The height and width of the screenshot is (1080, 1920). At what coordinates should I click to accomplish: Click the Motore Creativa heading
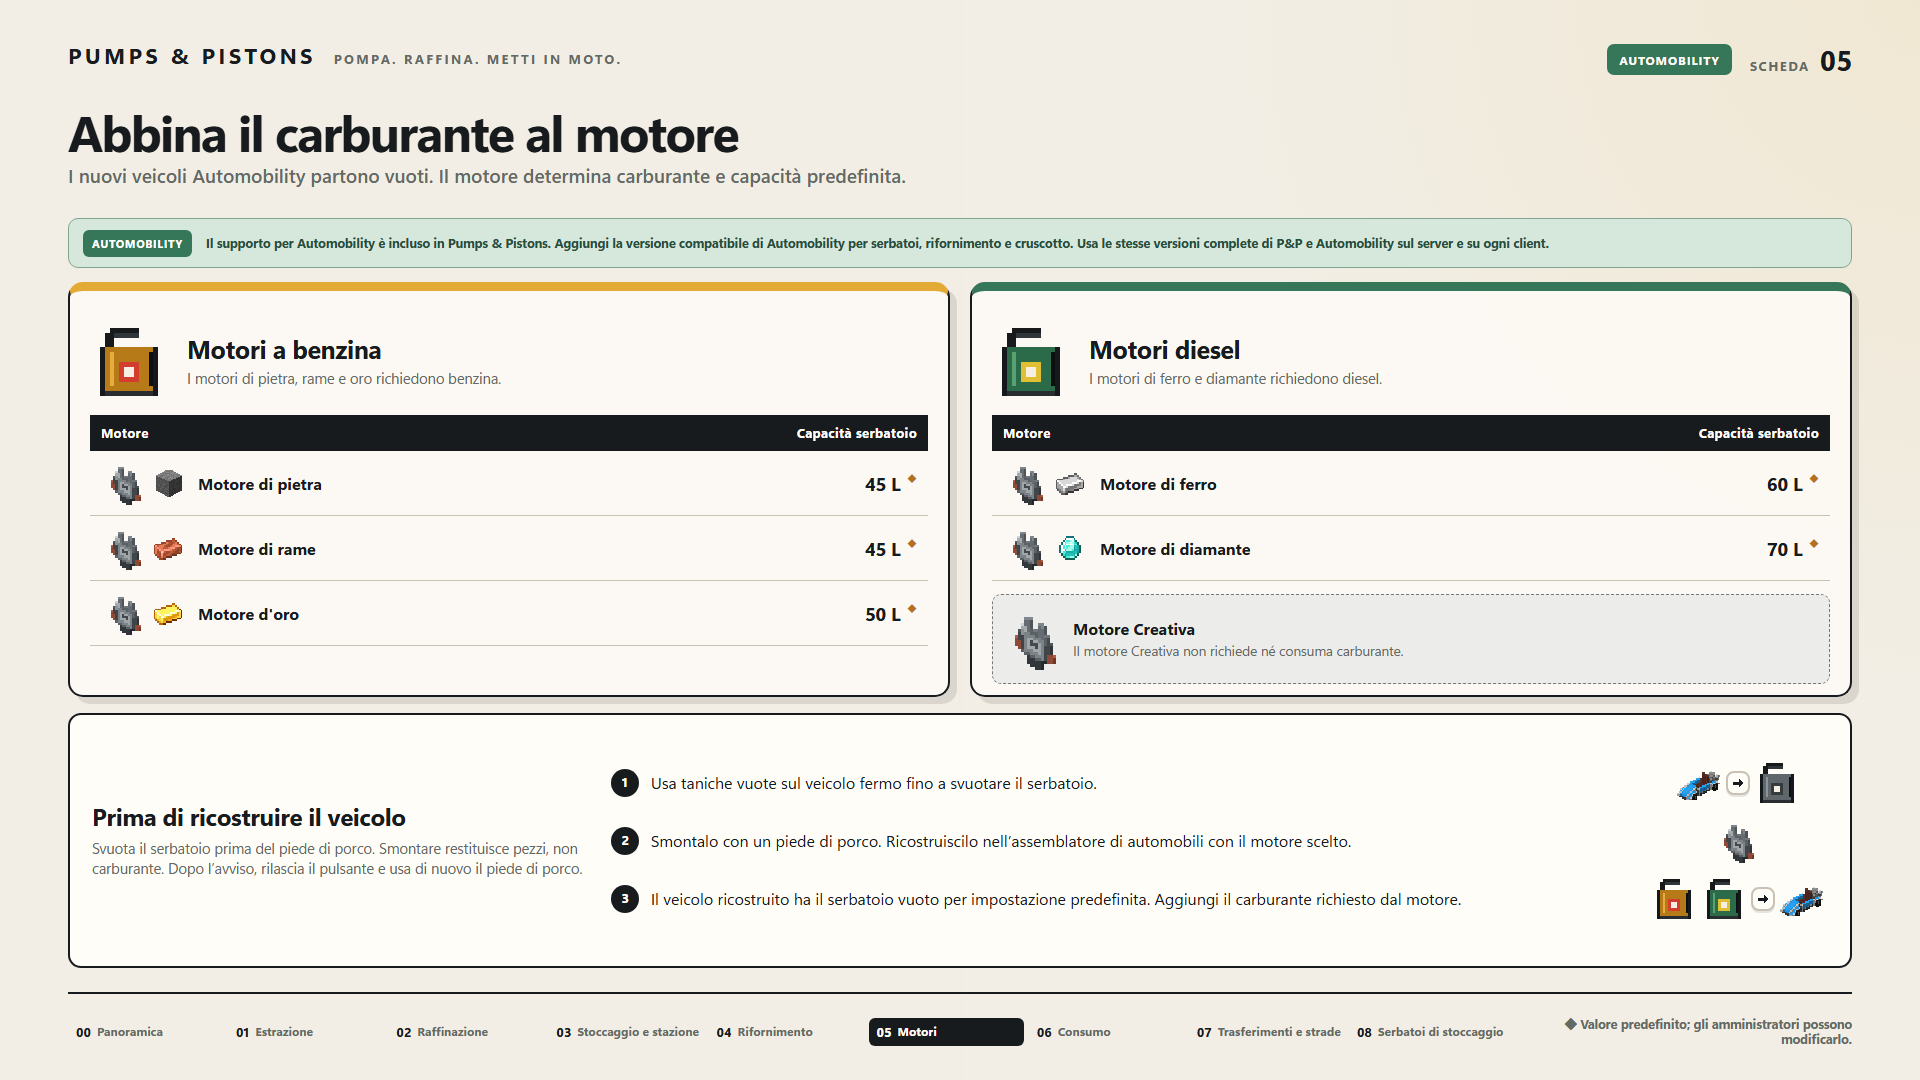pyautogui.click(x=1134, y=629)
